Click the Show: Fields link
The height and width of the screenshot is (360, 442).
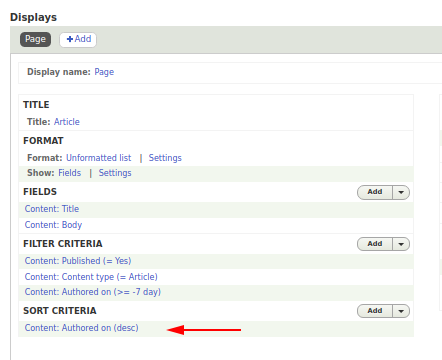point(70,173)
